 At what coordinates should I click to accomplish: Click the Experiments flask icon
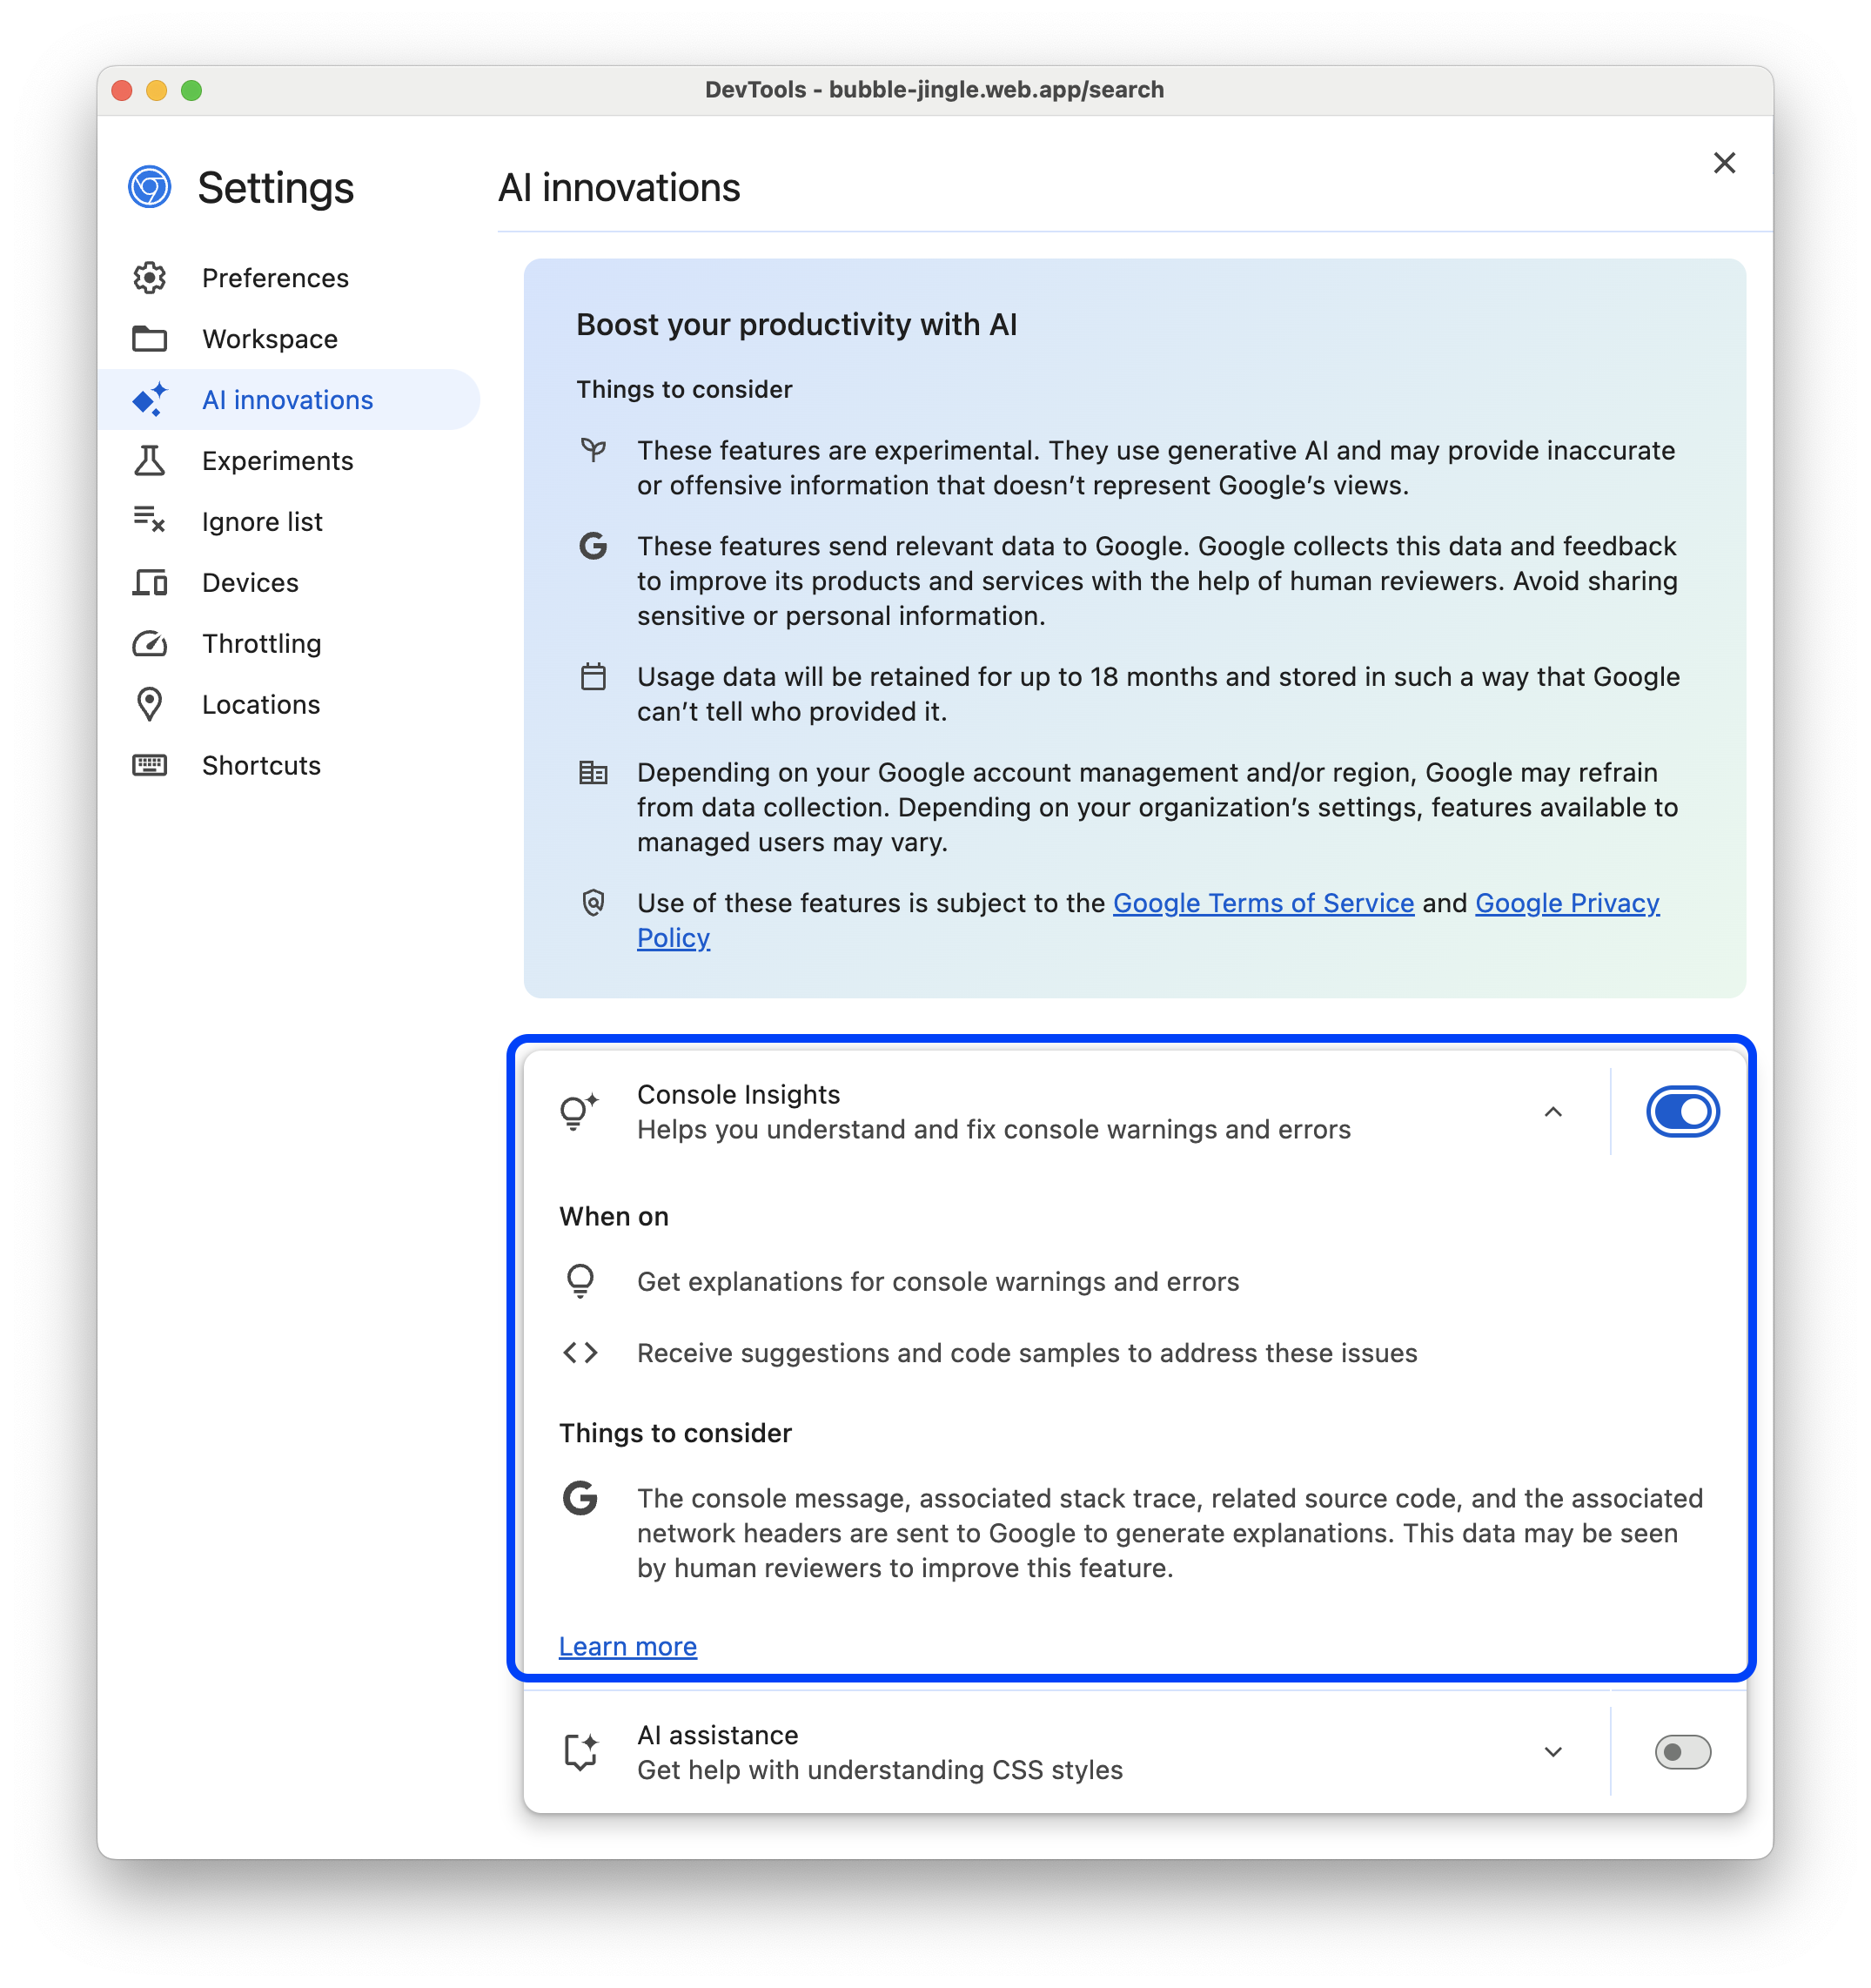click(153, 460)
